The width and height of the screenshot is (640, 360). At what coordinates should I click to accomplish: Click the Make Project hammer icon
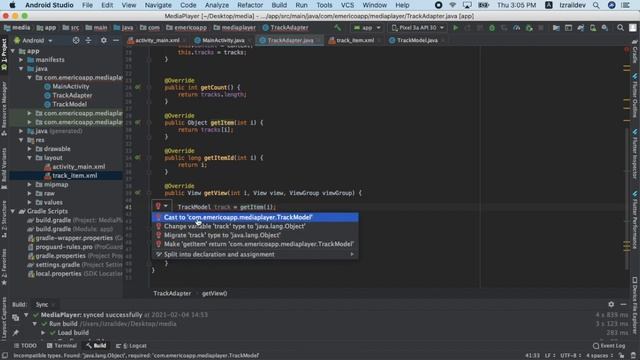point(338,28)
